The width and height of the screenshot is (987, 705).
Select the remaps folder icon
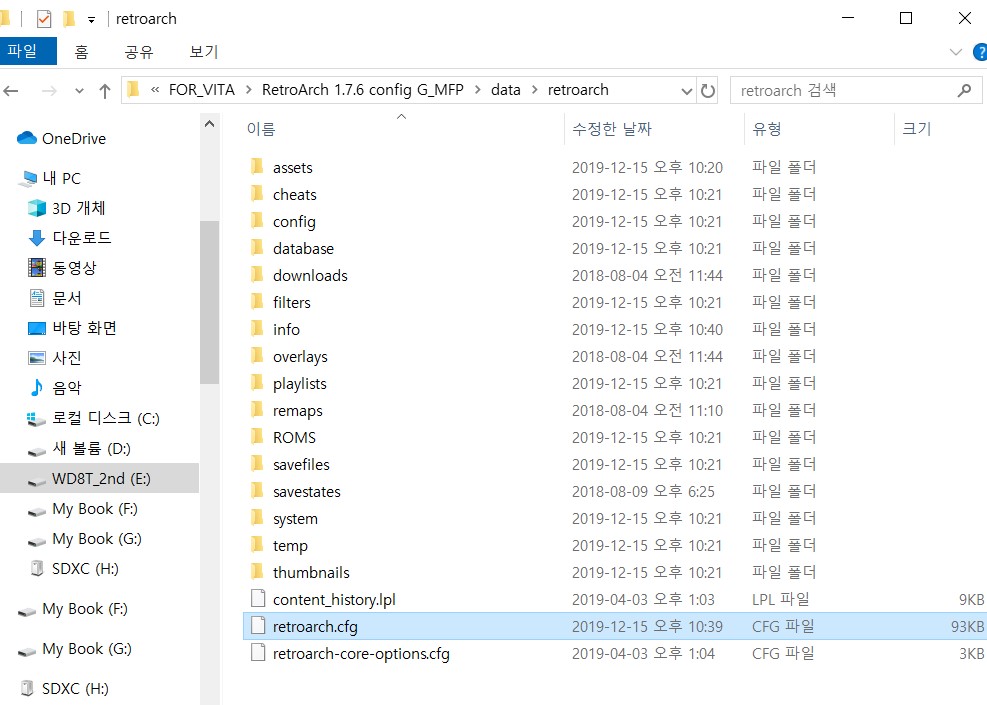click(x=257, y=410)
